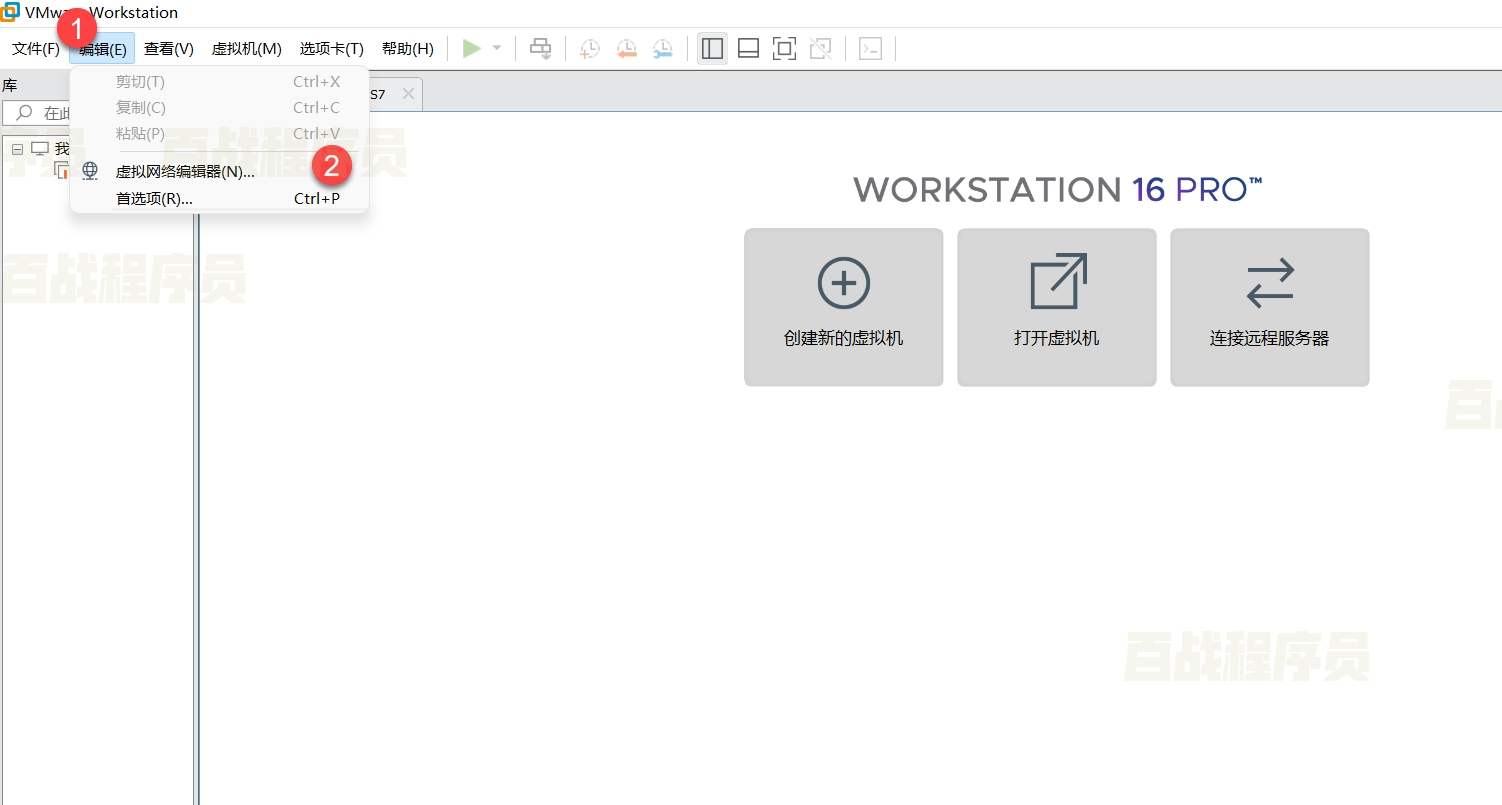Choose 虚拟网络编辑器(N)... from Edit menu
Viewport: 1502px width, 805px height.
(x=219, y=172)
